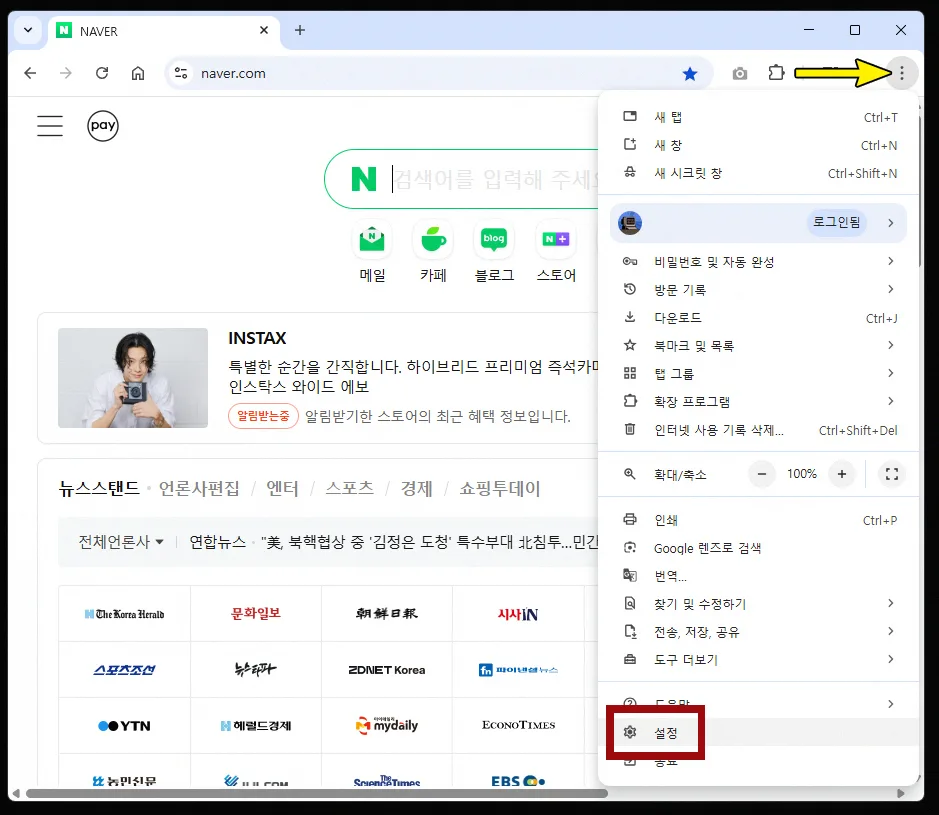The height and width of the screenshot is (815, 939).
Task: Click the green Naver N logo in search box
Action: (364, 179)
